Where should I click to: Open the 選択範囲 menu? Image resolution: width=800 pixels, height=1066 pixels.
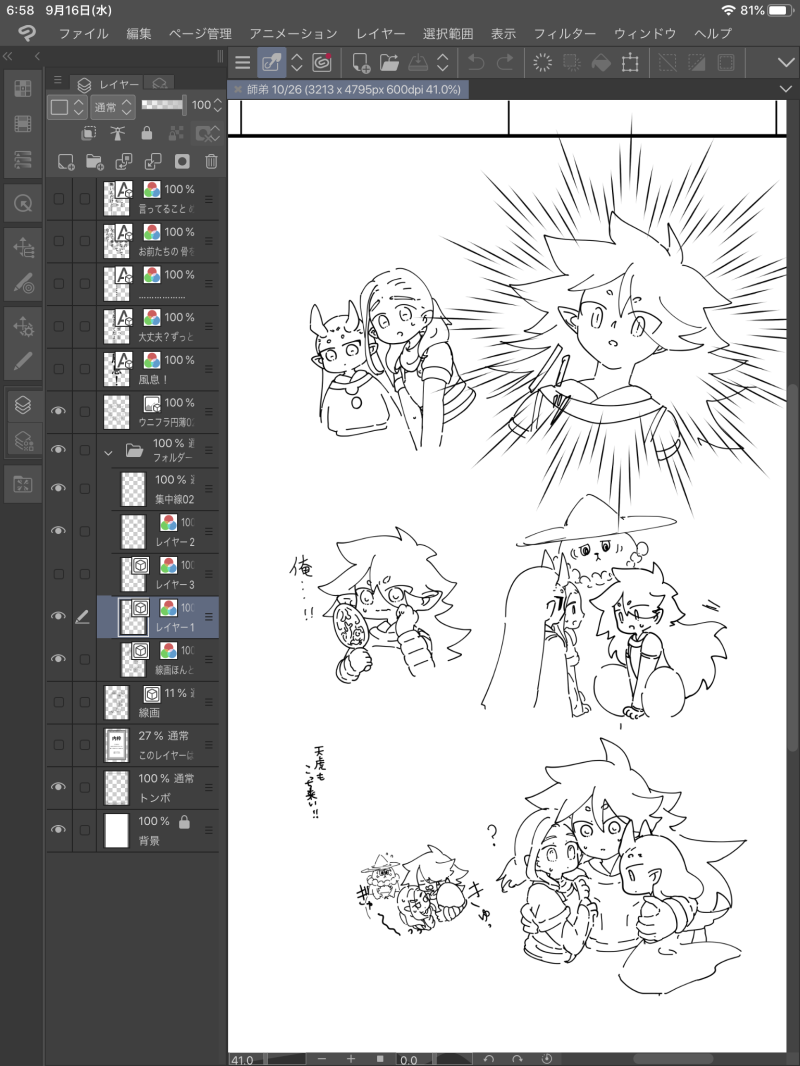(447, 33)
